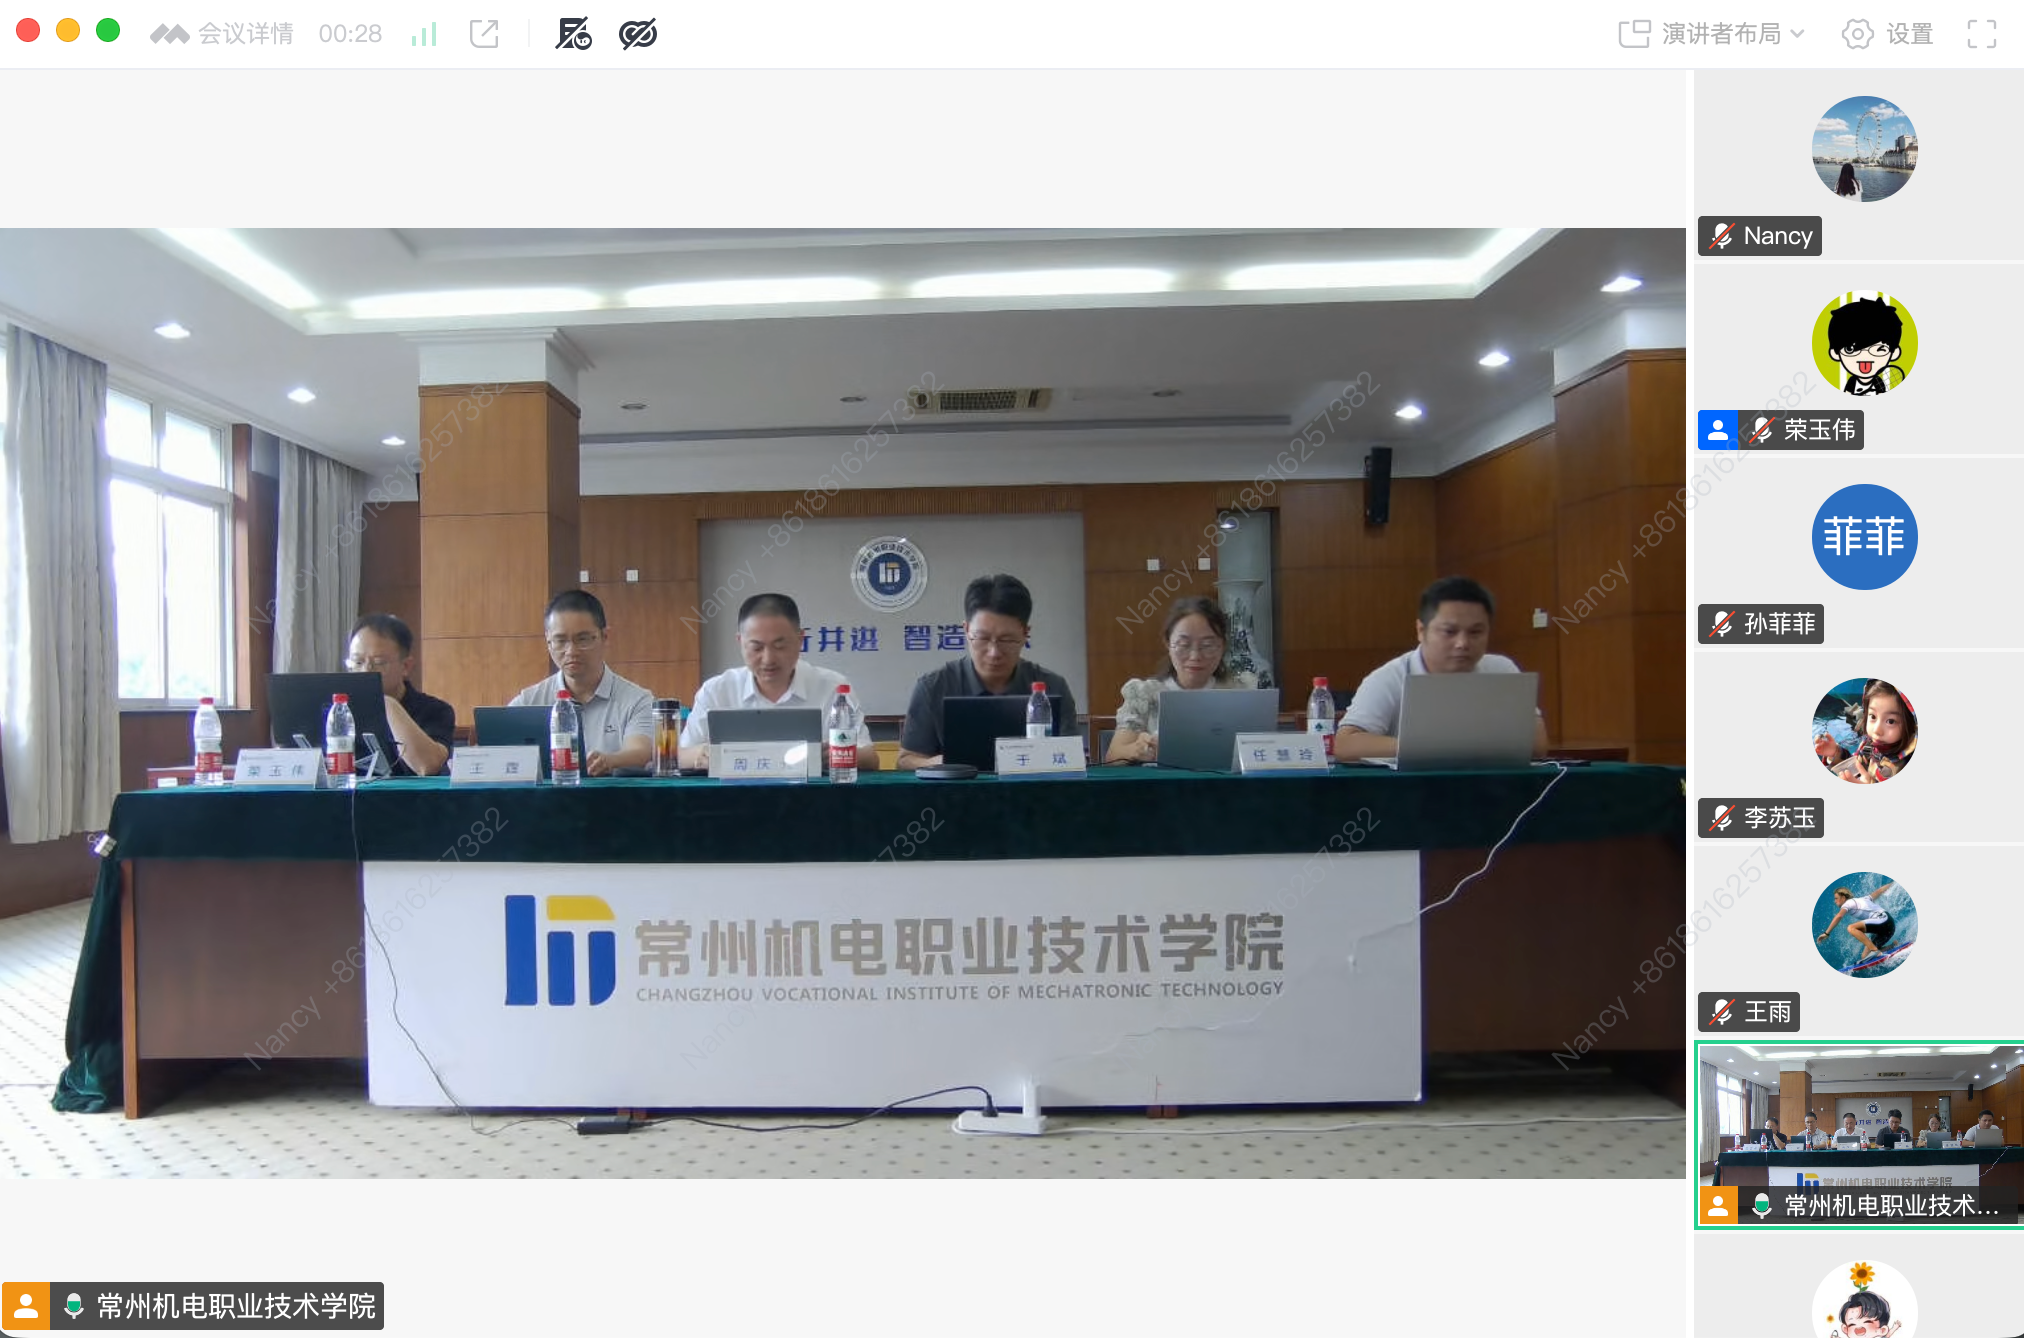Screen dimensions: 2024x1338
Task: Click 荣玉伟's muted microphone icon
Action: [1762, 430]
